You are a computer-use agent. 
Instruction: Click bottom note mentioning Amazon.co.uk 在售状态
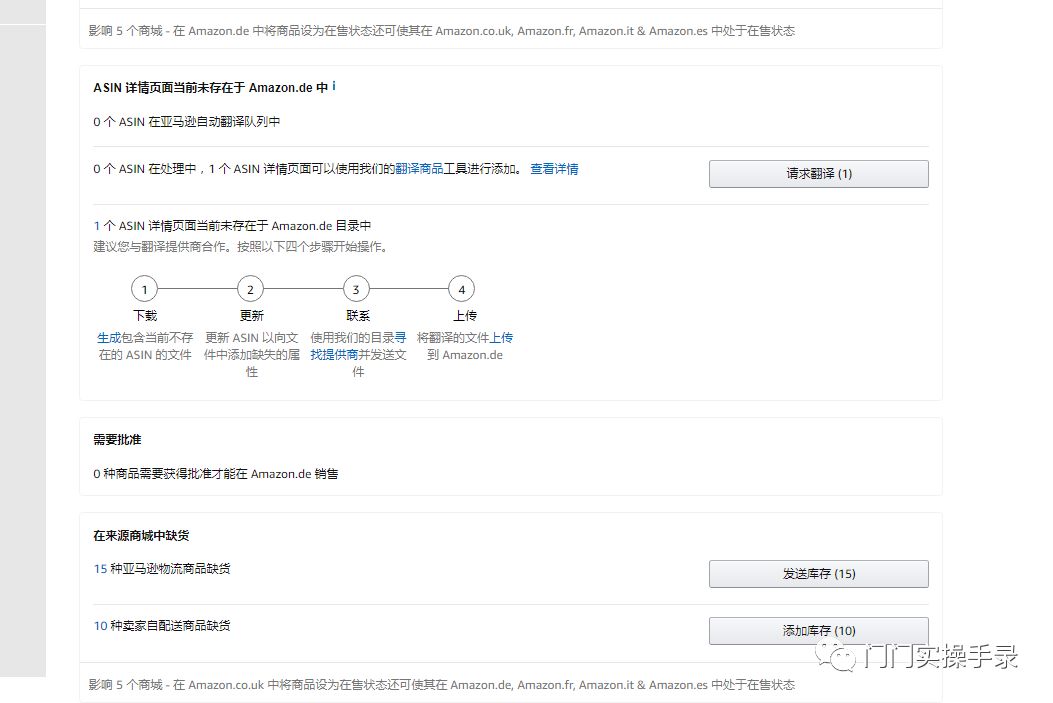(442, 685)
